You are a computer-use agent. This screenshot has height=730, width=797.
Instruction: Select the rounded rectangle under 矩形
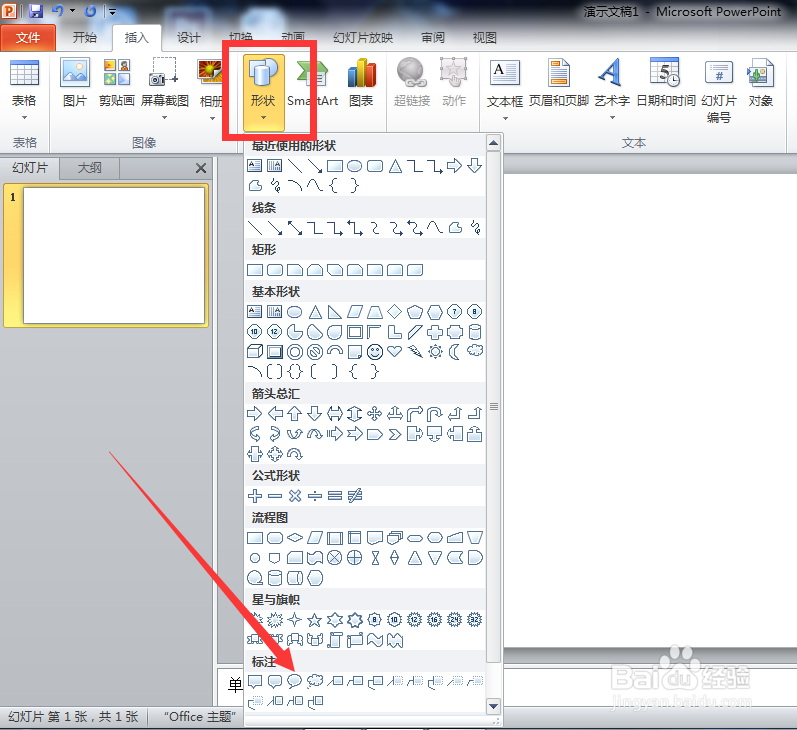(x=275, y=270)
